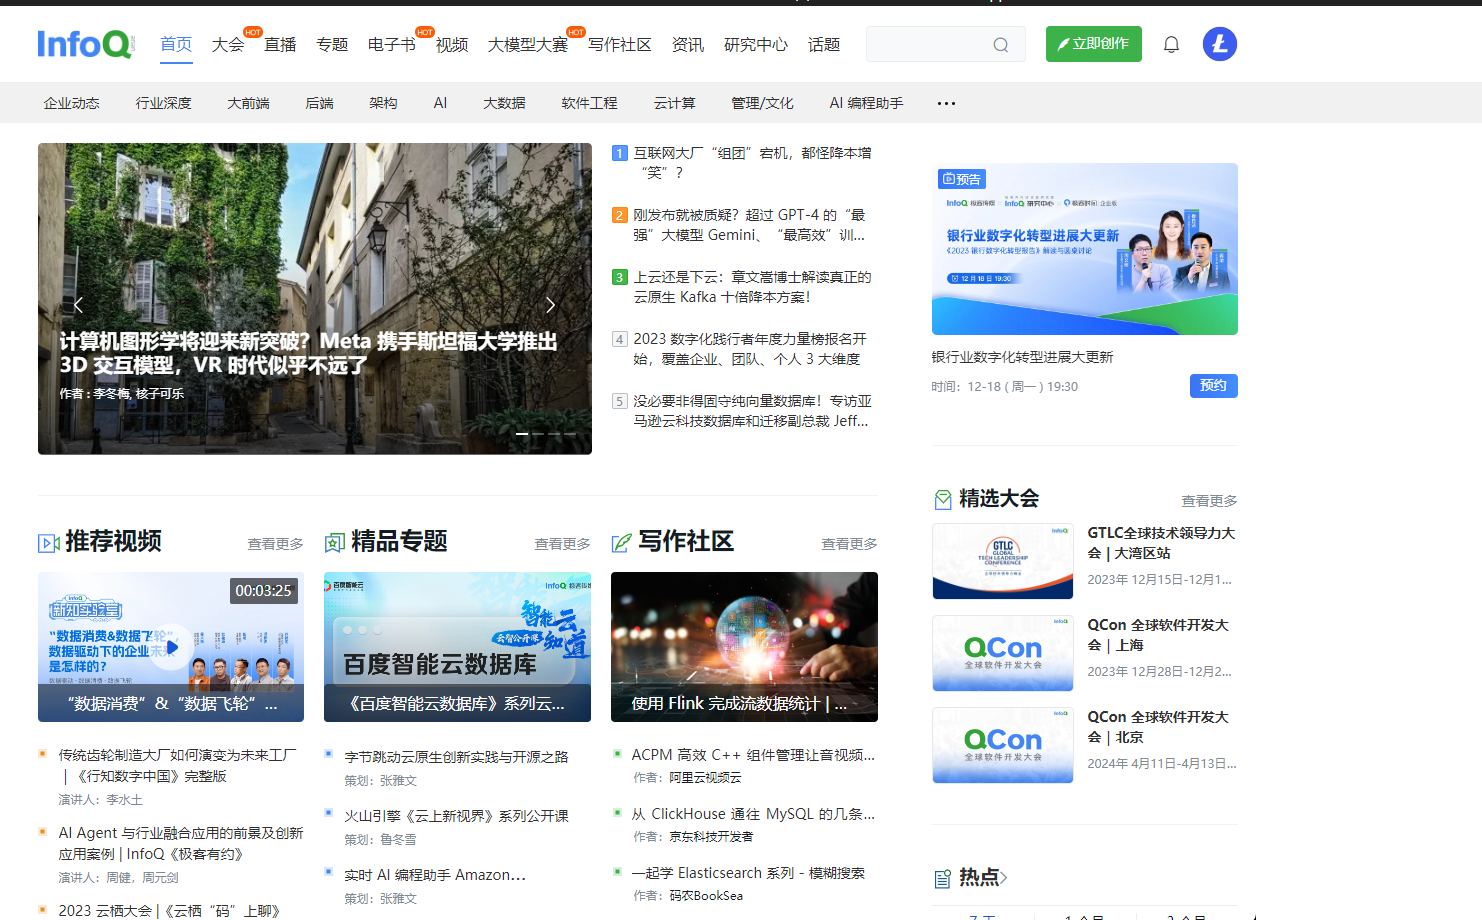
Task: Open the 火山引擎《云上新视界》 topic link
Action: (x=456, y=816)
